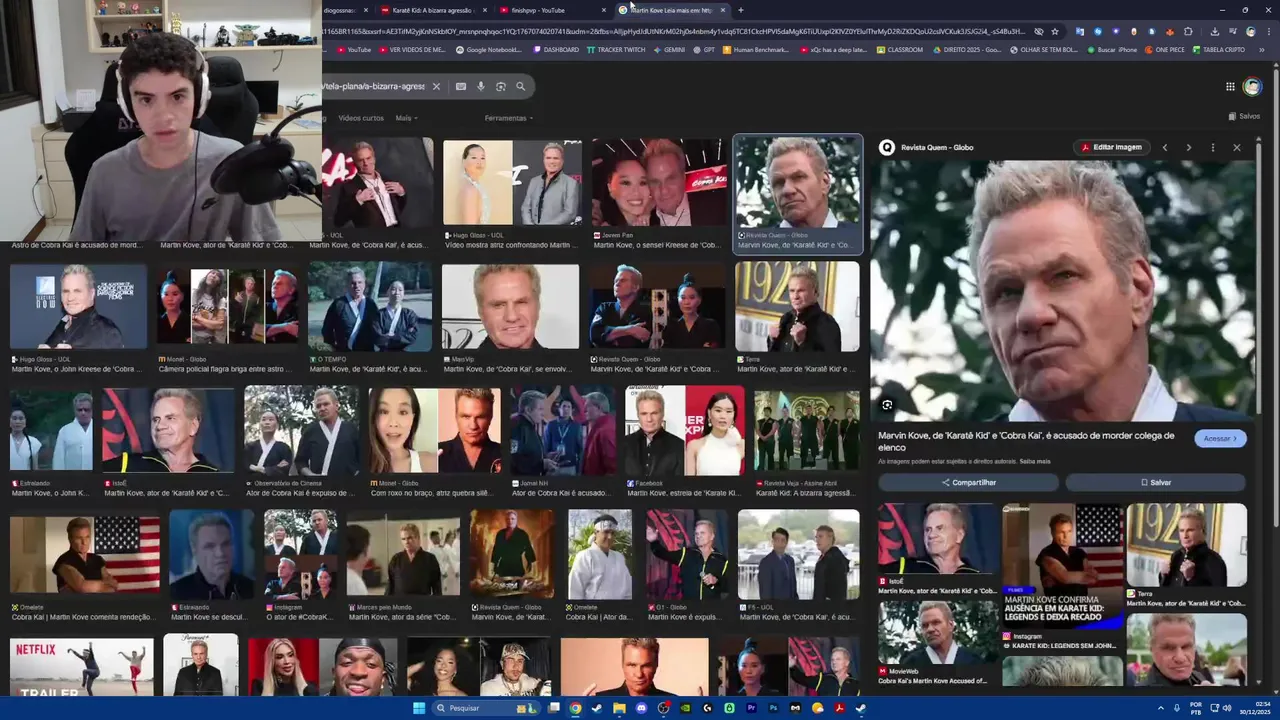Start voice search with the microphone icon
Image resolution: width=1280 pixels, height=720 pixels.
pos(481,86)
